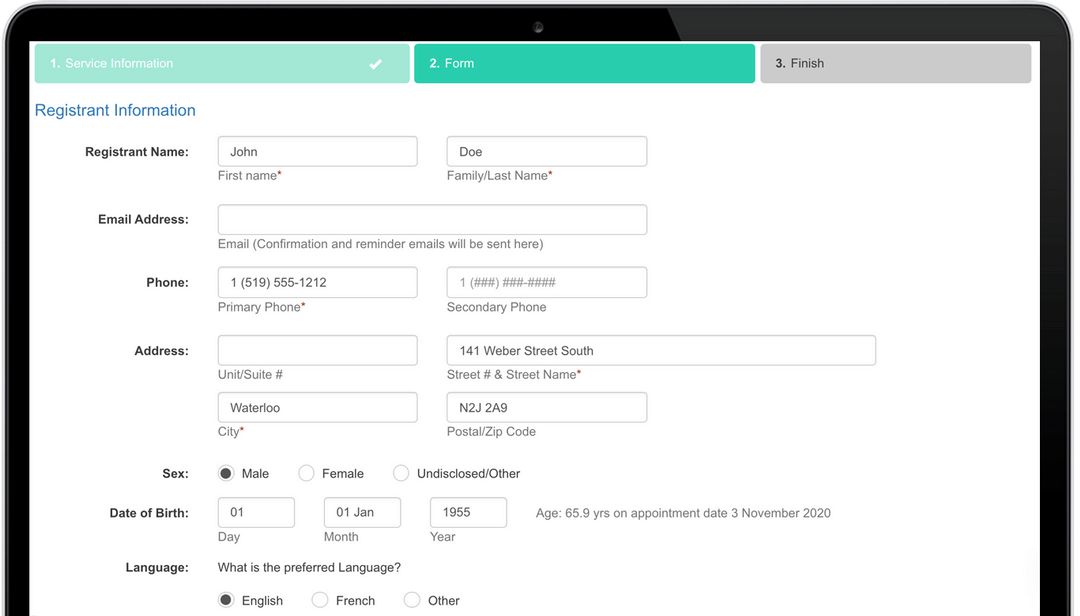
Task: Select Other for preferred language
Action: 411,600
